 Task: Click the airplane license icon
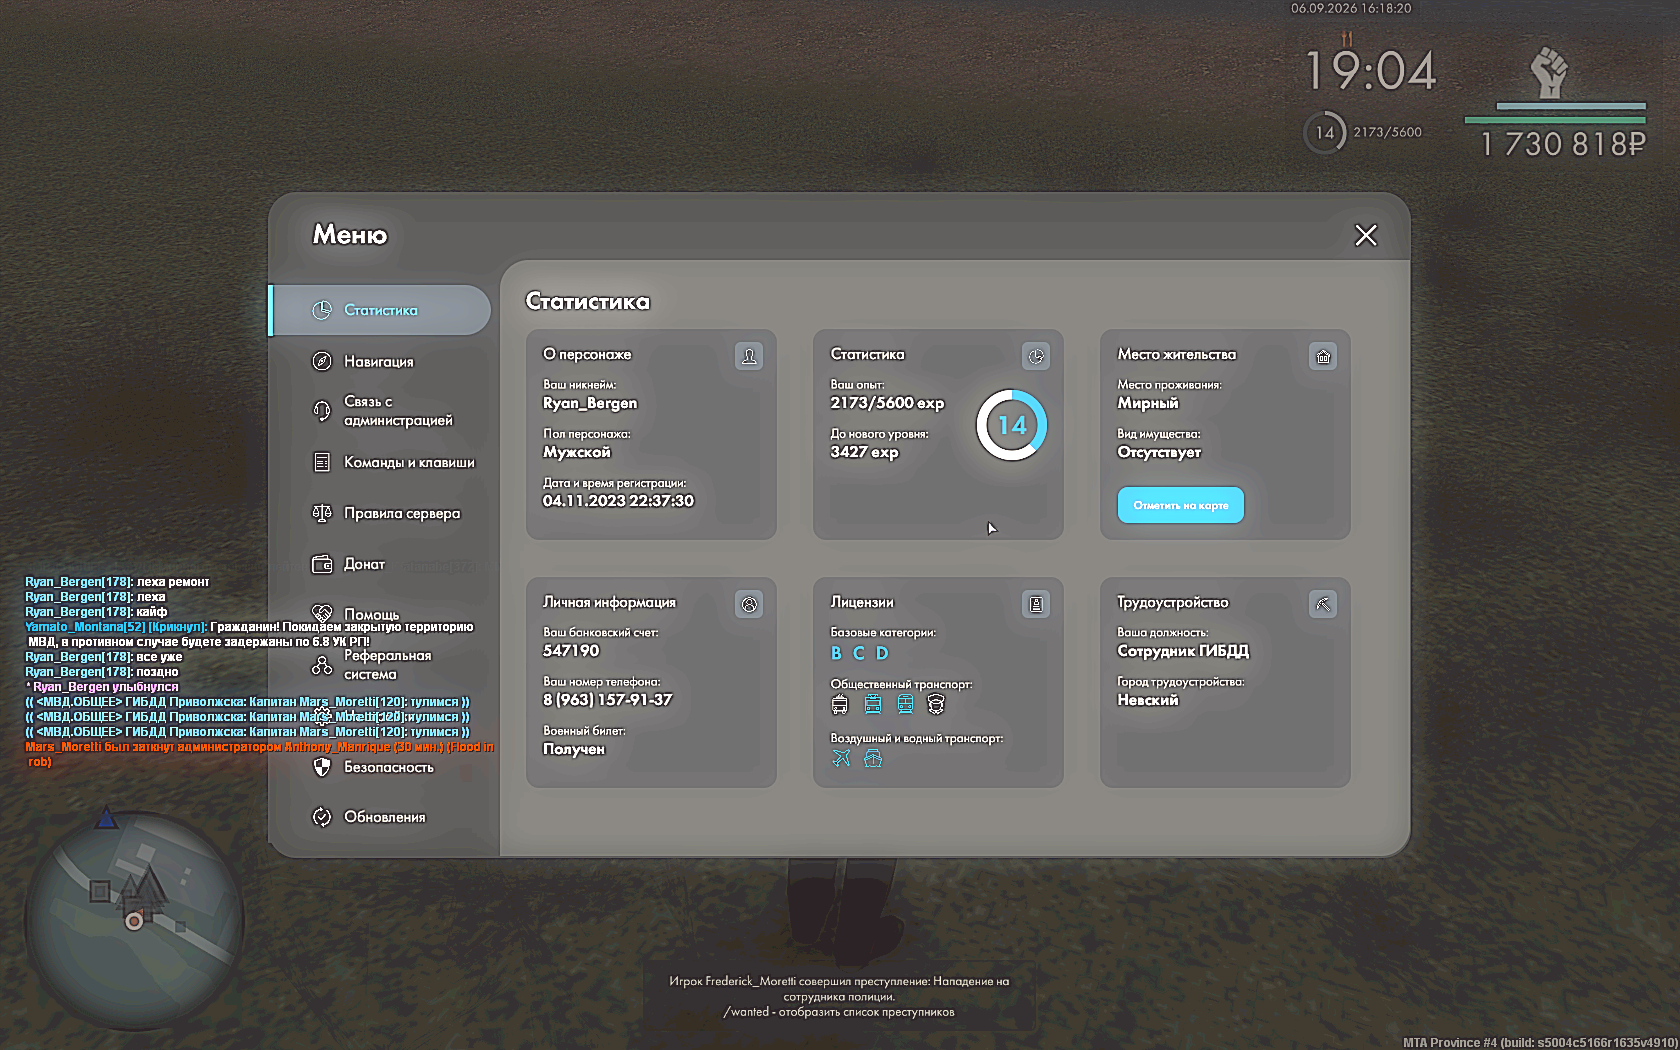(842, 759)
